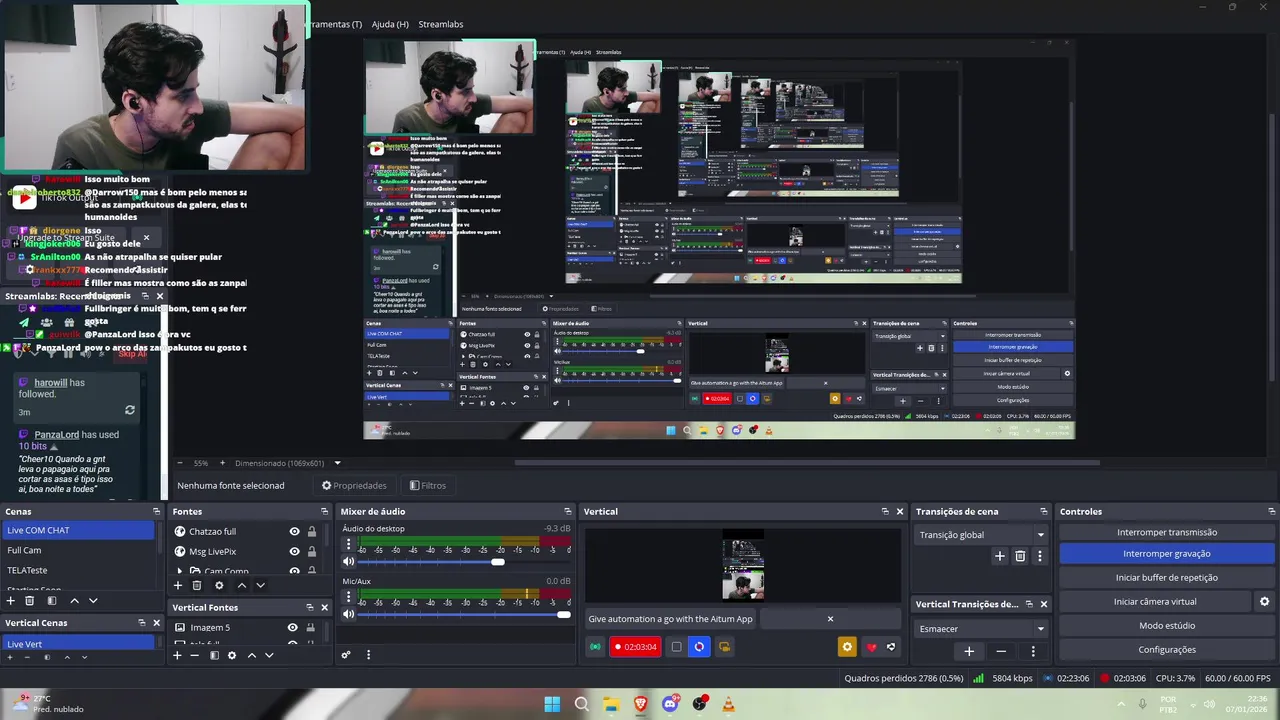Add a new source in Fontes panel
Image resolution: width=1280 pixels, height=720 pixels.
pos(178,585)
